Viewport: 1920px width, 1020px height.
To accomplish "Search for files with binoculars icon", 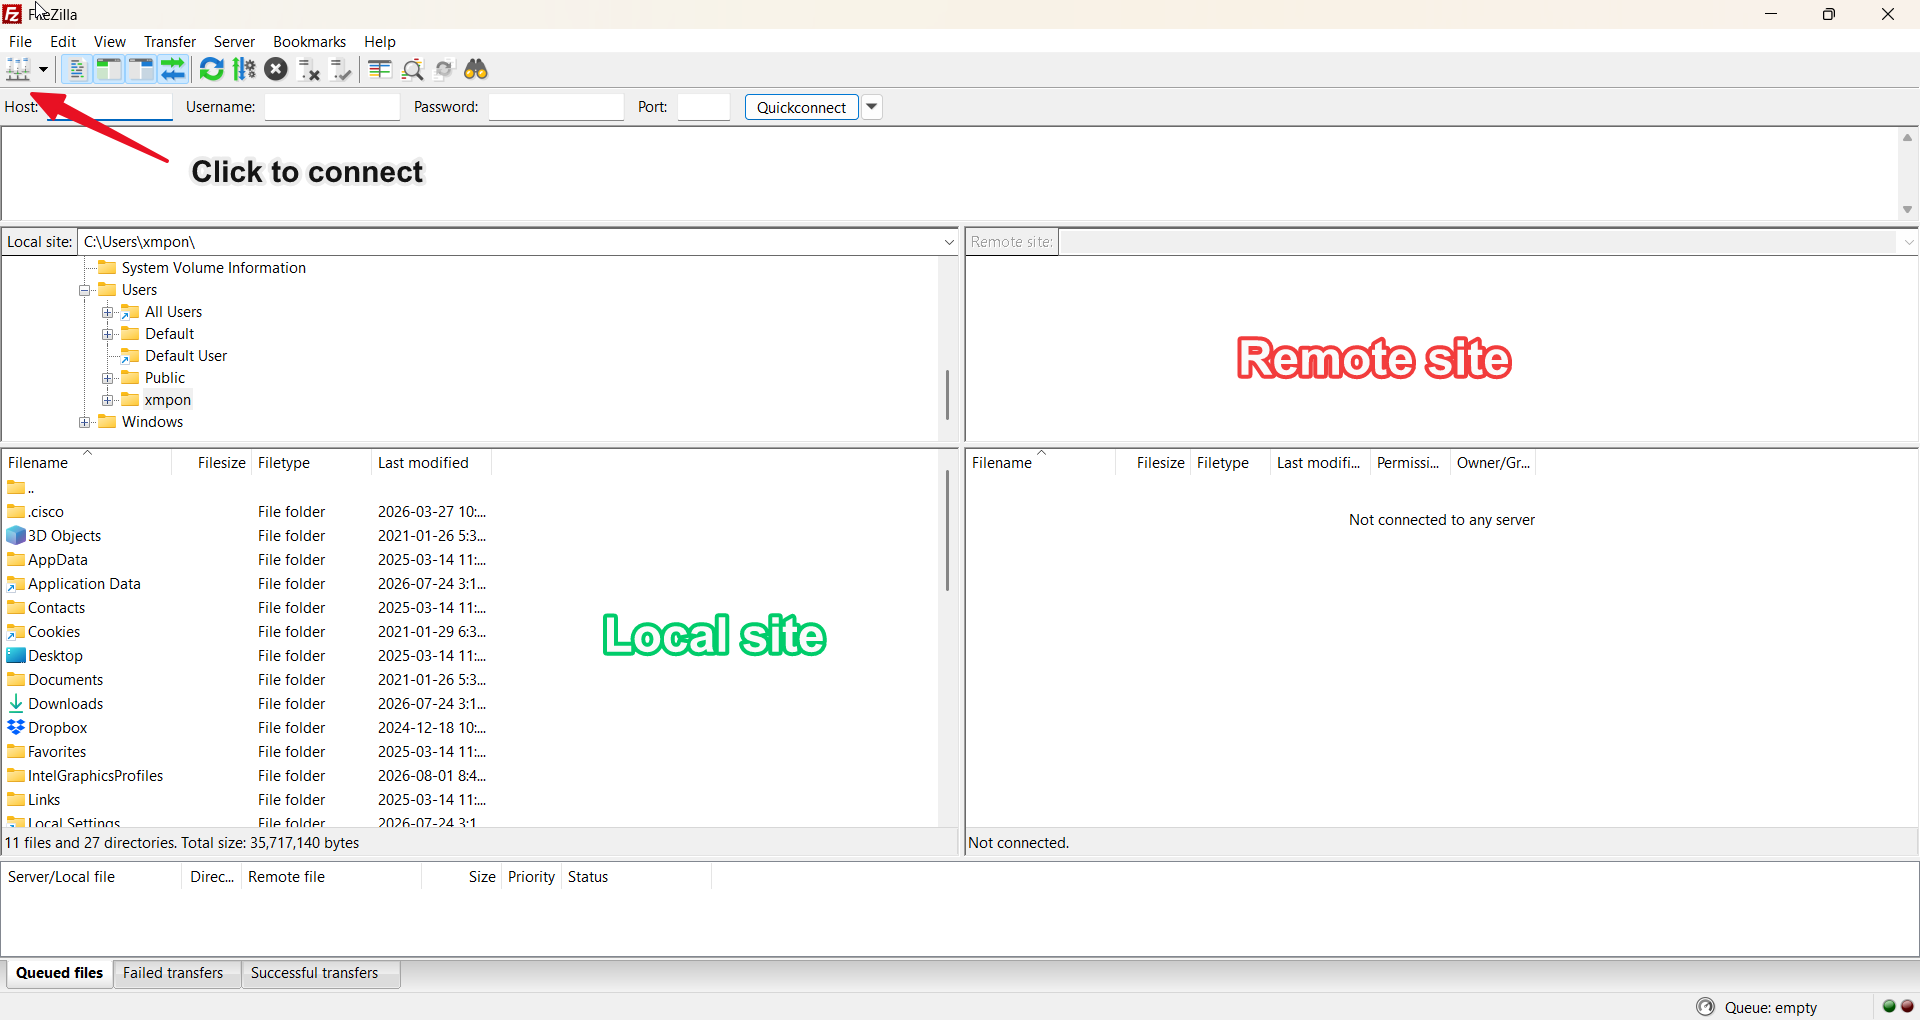I will 476,69.
